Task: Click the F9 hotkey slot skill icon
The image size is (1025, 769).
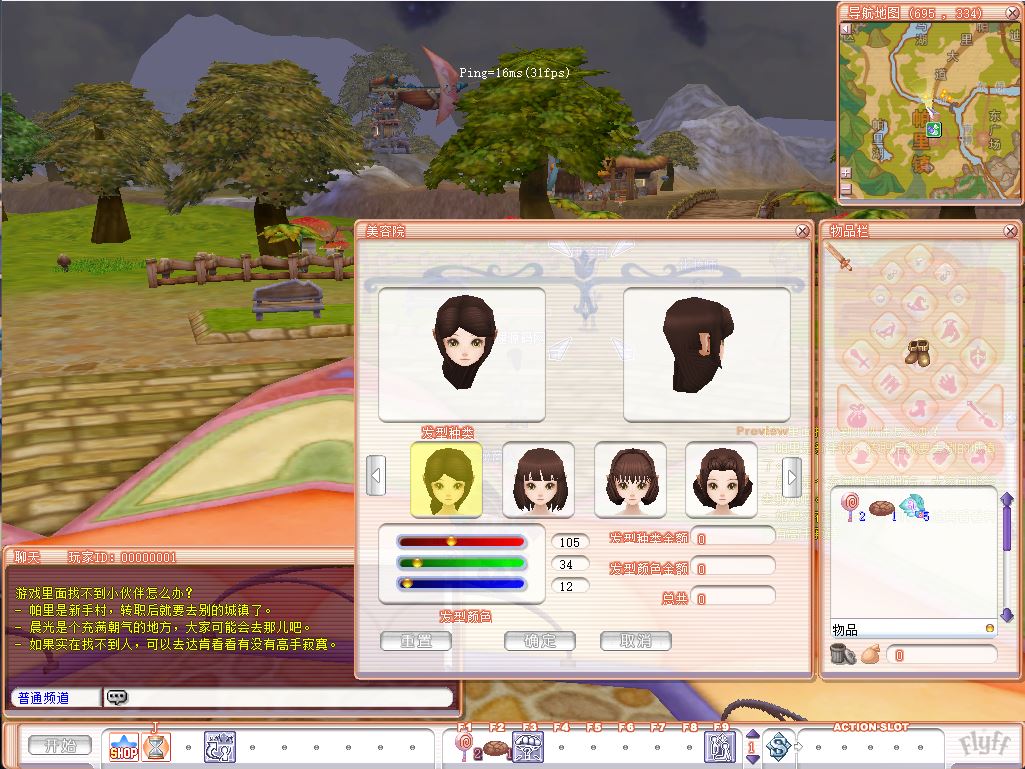Action: 720,746
